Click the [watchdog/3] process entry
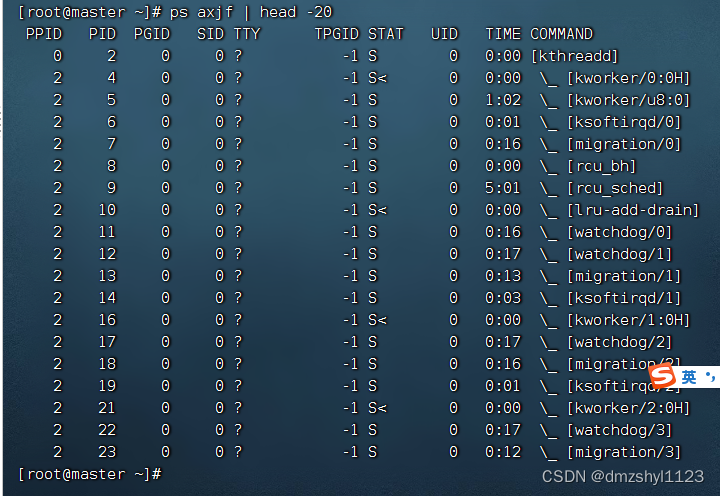Image resolution: width=720 pixels, height=496 pixels. (619, 430)
